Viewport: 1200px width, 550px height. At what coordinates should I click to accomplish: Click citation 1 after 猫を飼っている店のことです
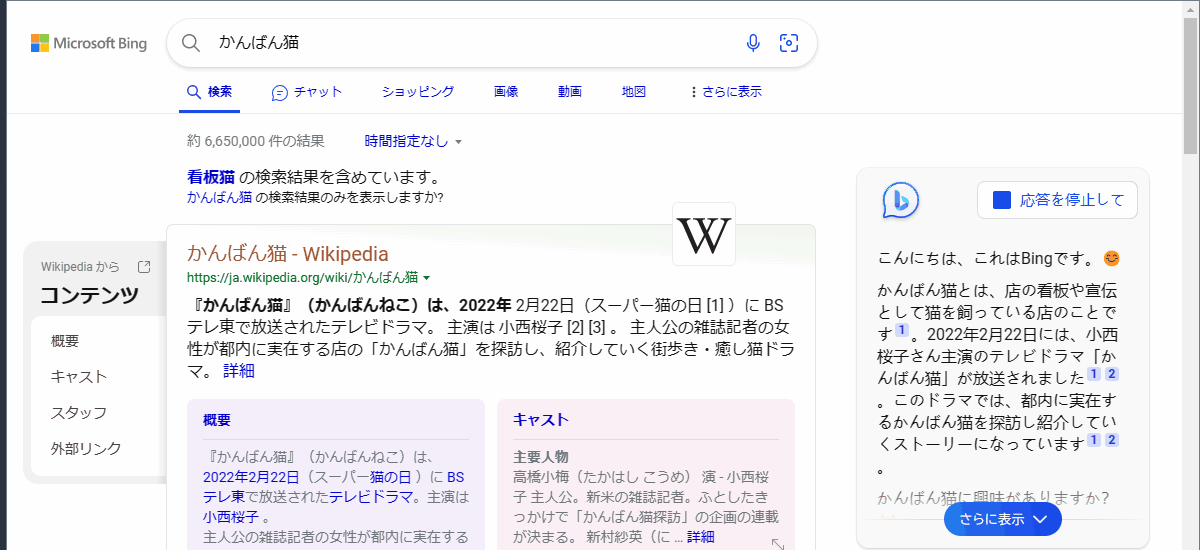[901, 331]
